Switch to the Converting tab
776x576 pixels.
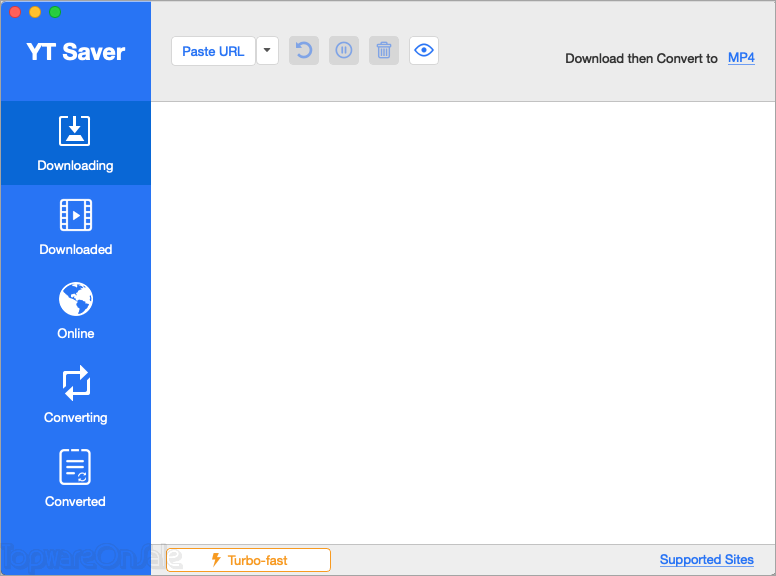[x=76, y=395]
